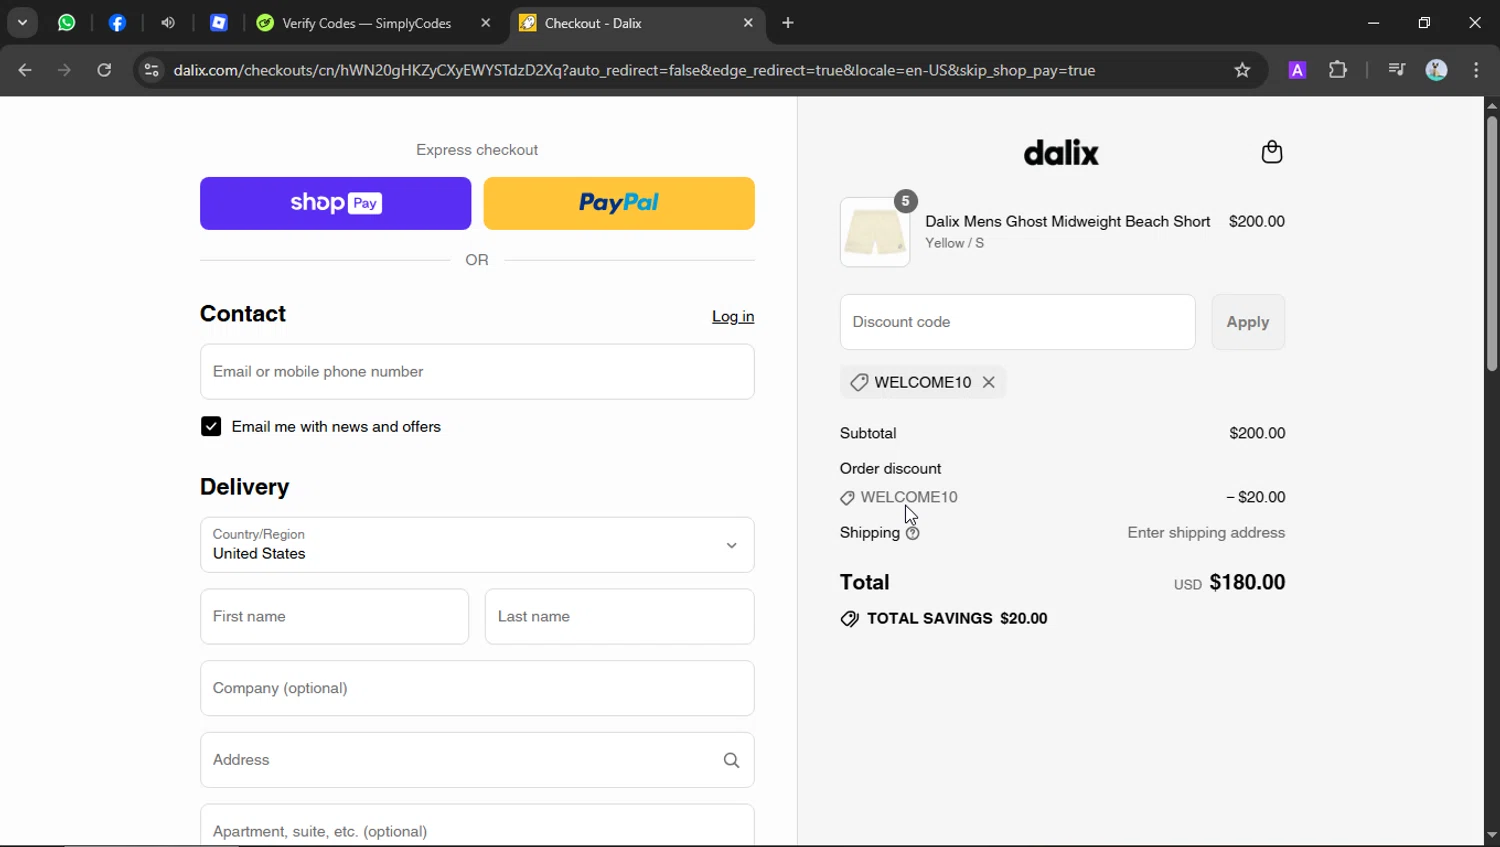View site information icon in address bar

click(151, 70)
